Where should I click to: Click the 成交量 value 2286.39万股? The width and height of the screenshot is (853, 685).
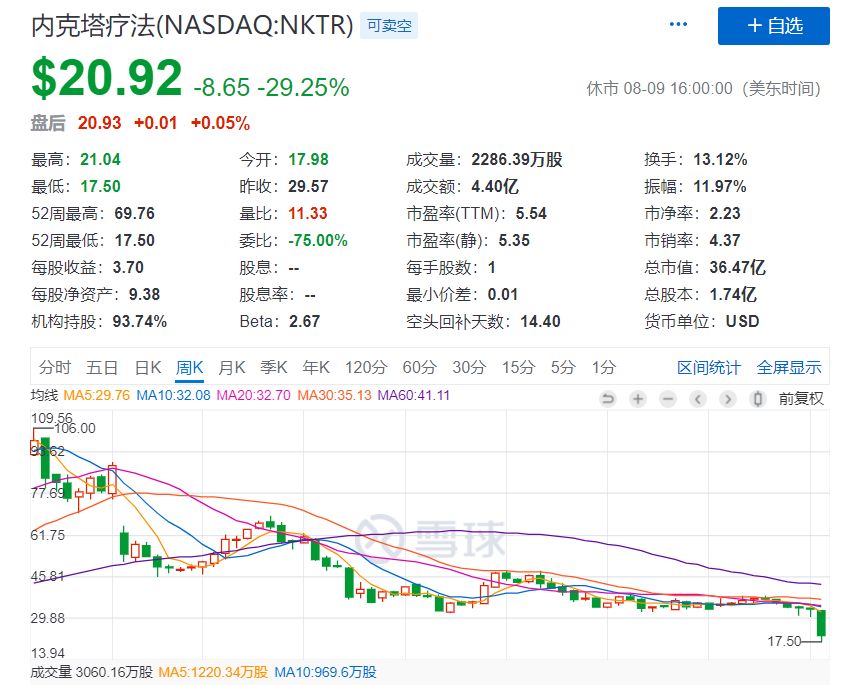coord(517,159)
